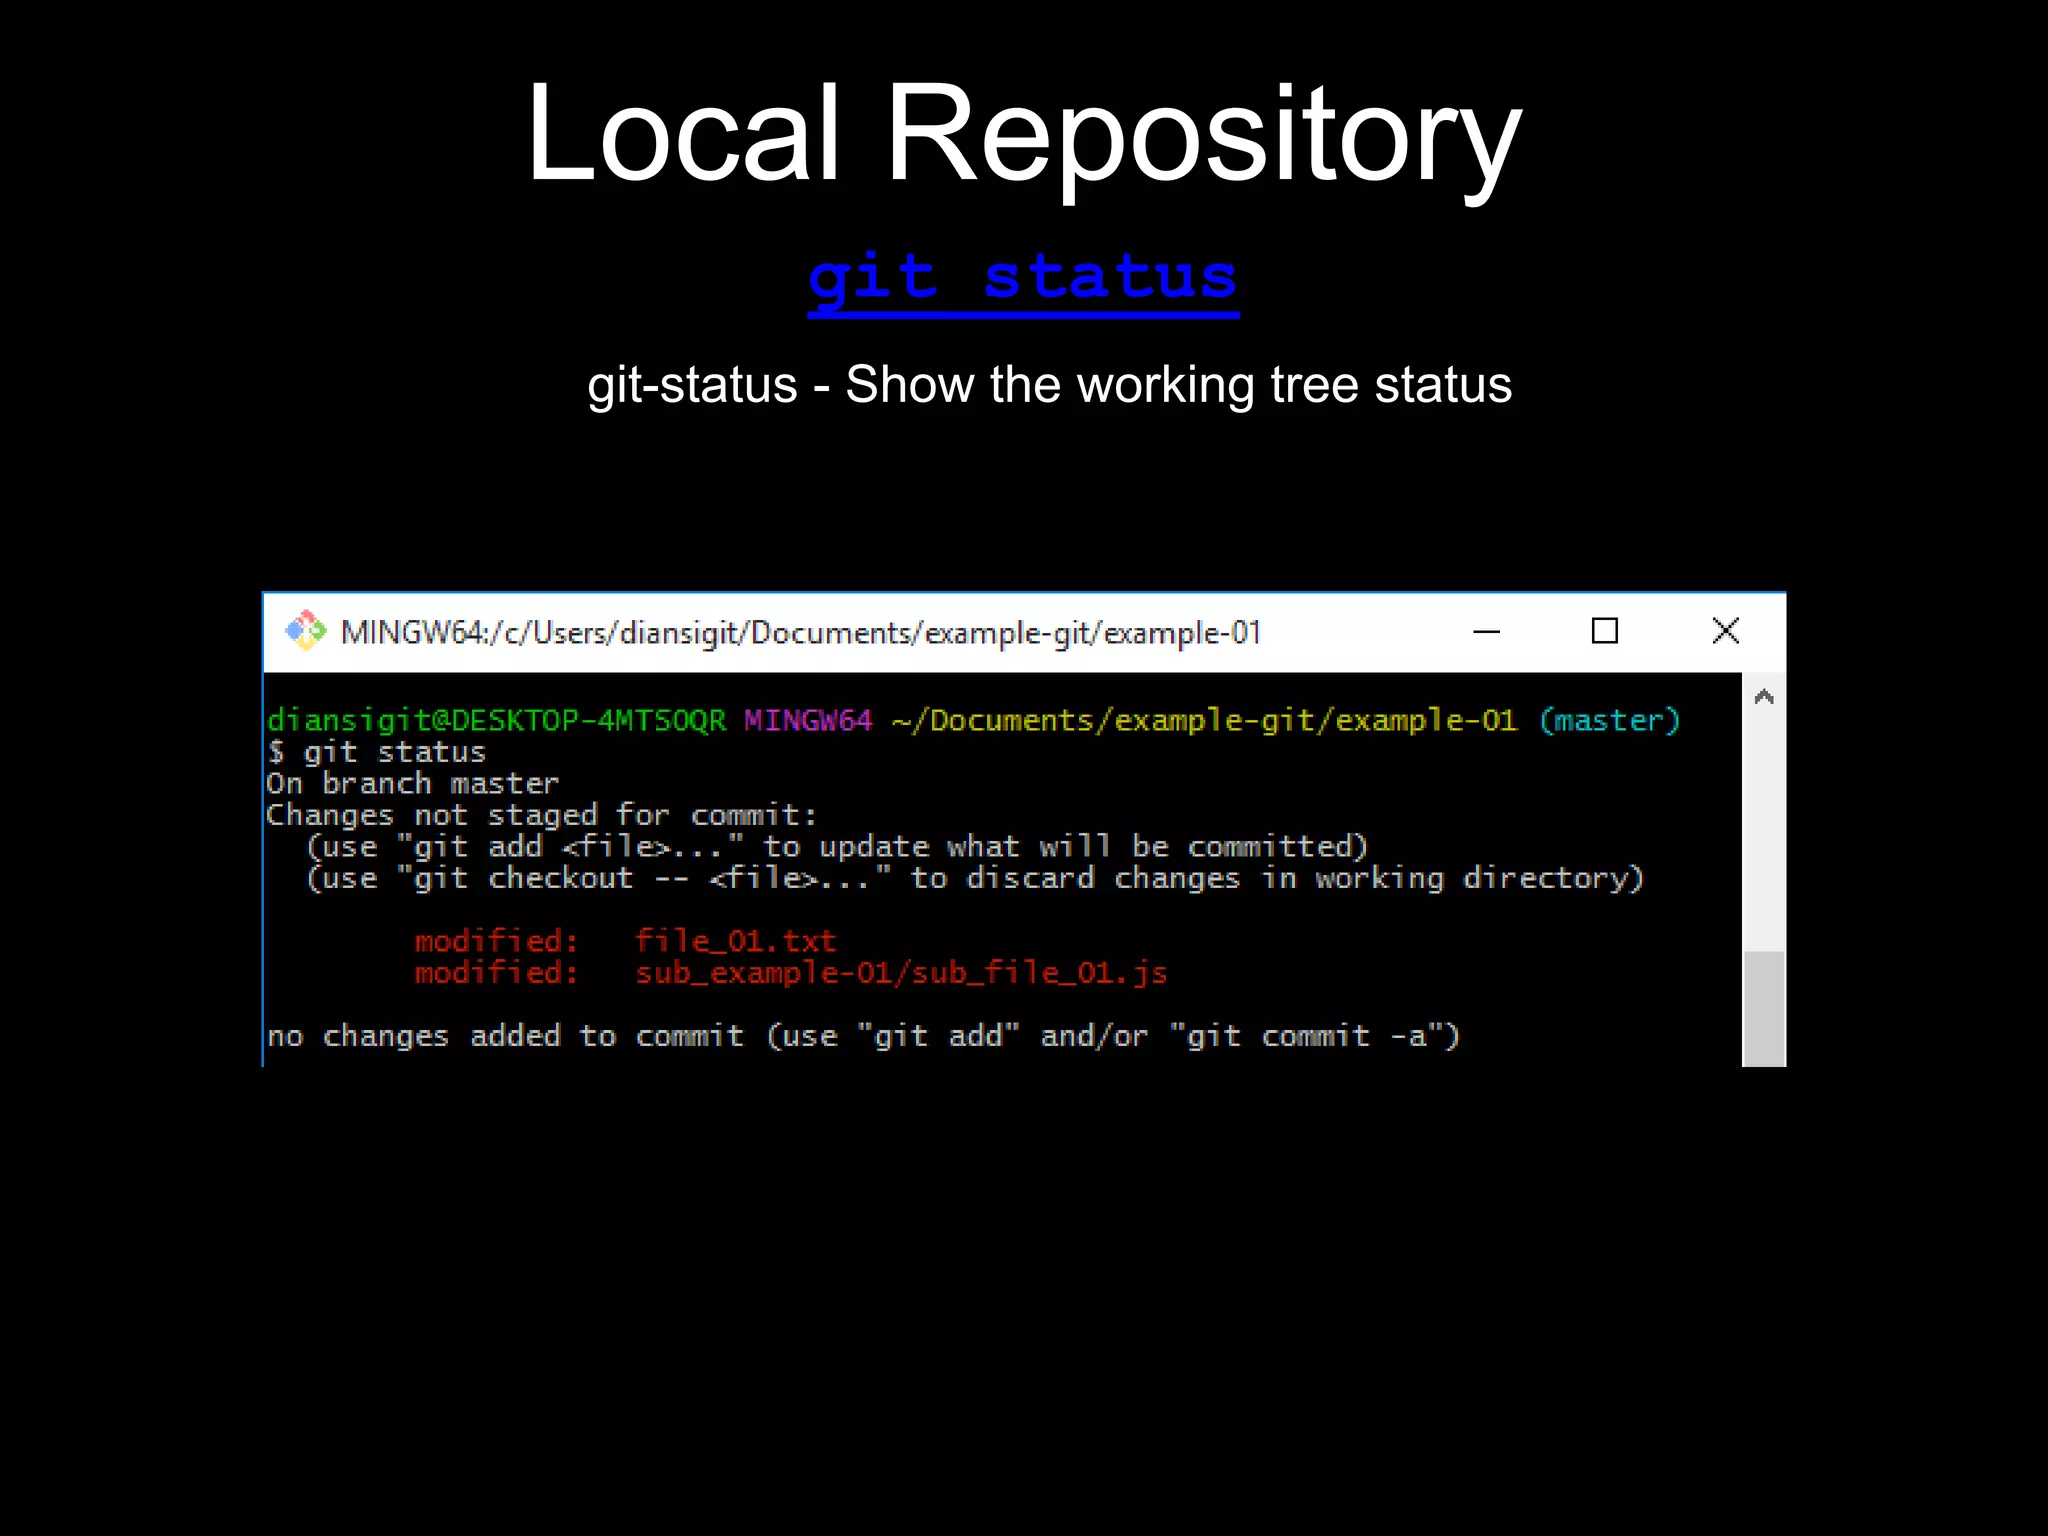Click the yellow ~/Documents/example-git path in prompt
2048x1536 pixels.
coord(1203,720)
